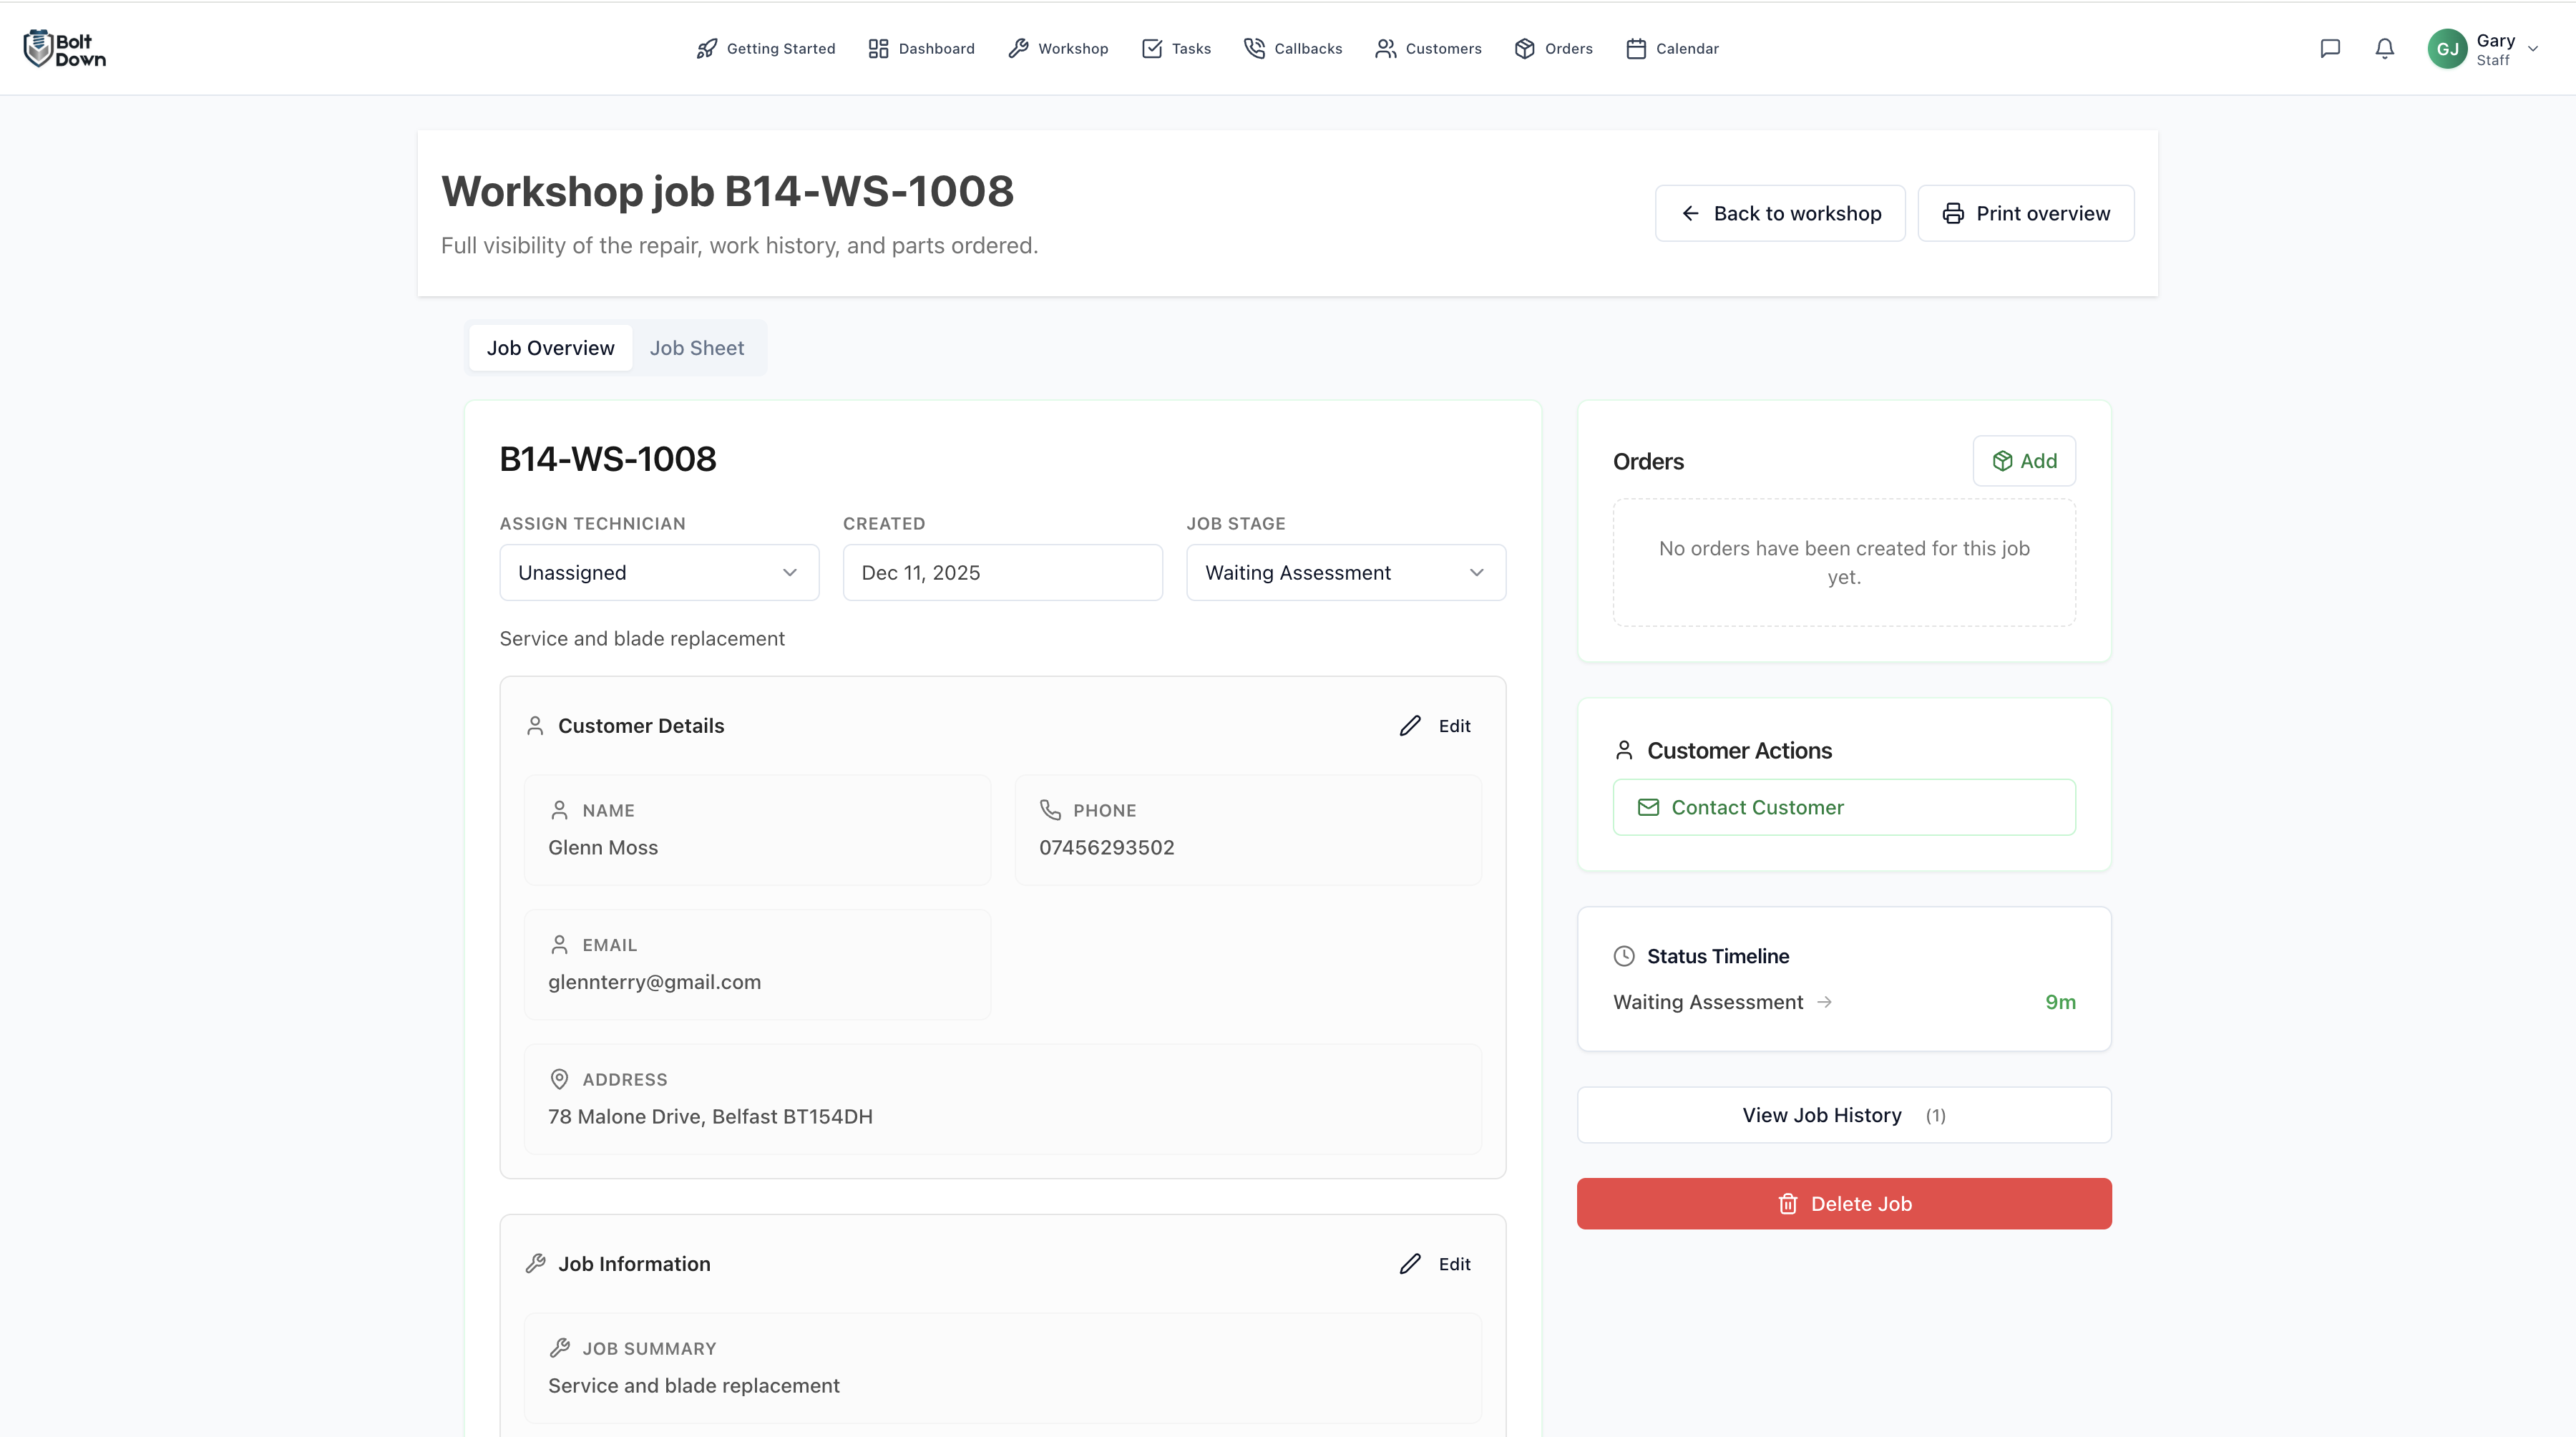The image size is (2576, 1437).
Task: Click Contact Customer
Action: (1843, 807)
